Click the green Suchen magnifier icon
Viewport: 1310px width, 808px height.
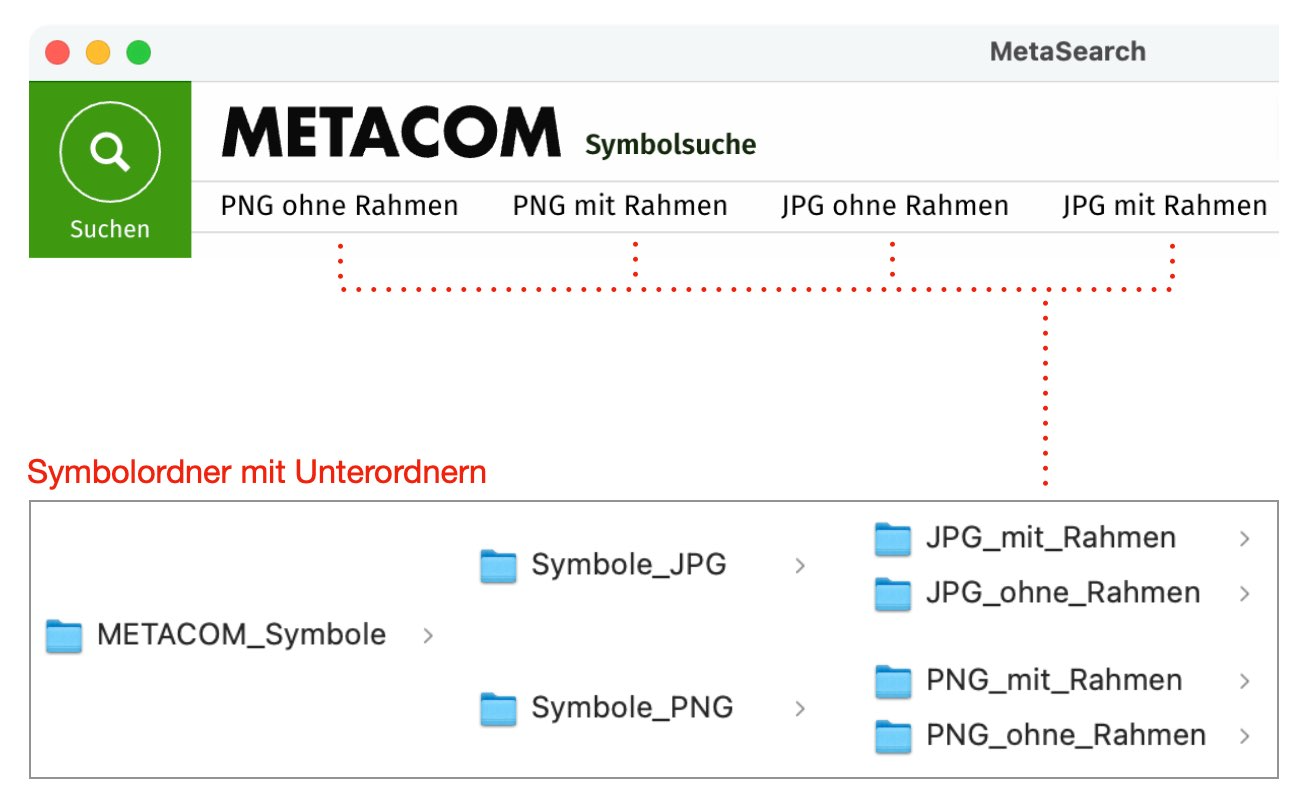click(x=110, y=152)
